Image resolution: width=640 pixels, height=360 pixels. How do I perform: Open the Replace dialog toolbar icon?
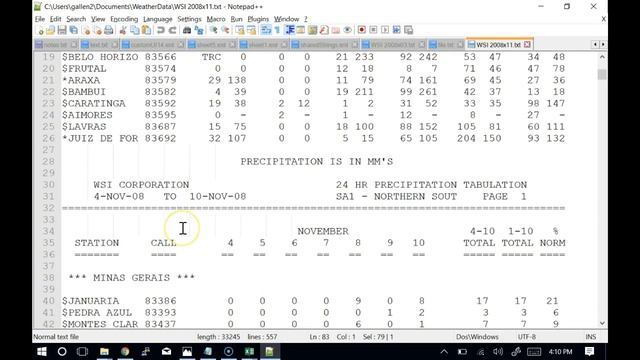[199, 30]
